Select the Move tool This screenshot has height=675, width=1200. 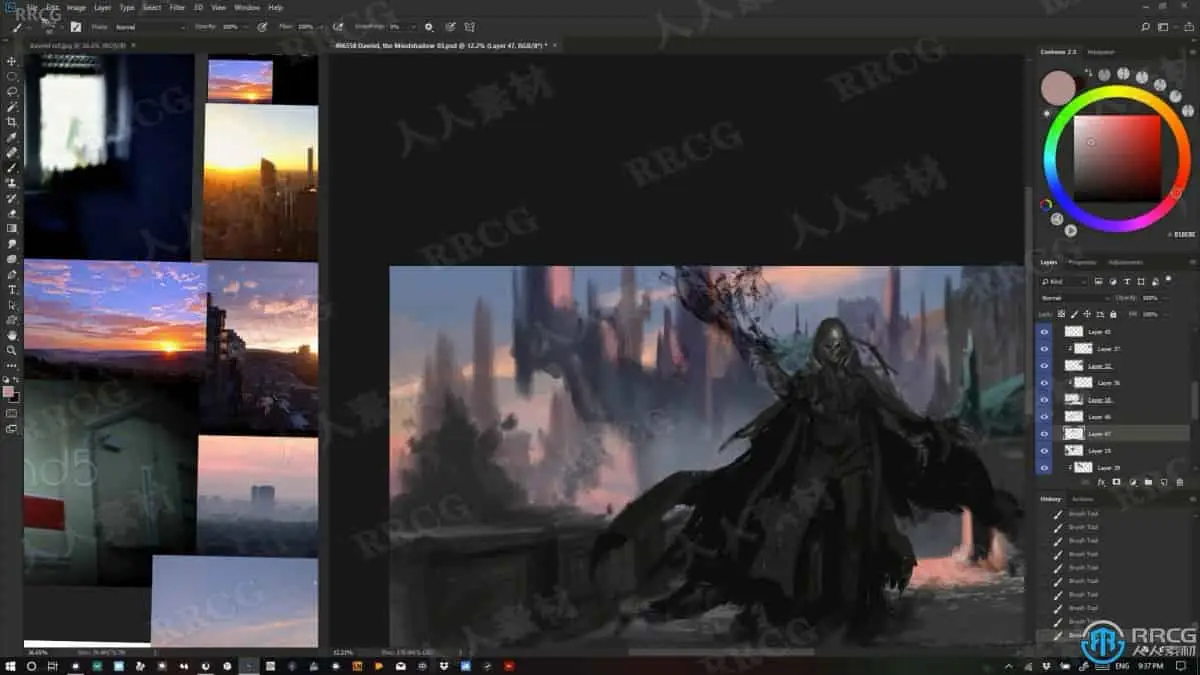tap(12, 61)
